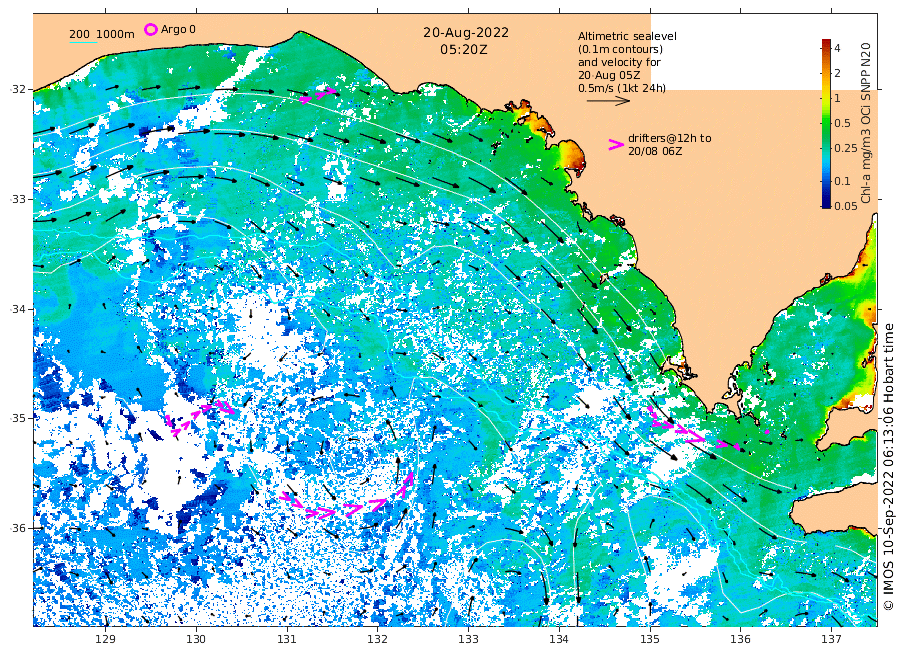Click latitude axis label -32

17,90
